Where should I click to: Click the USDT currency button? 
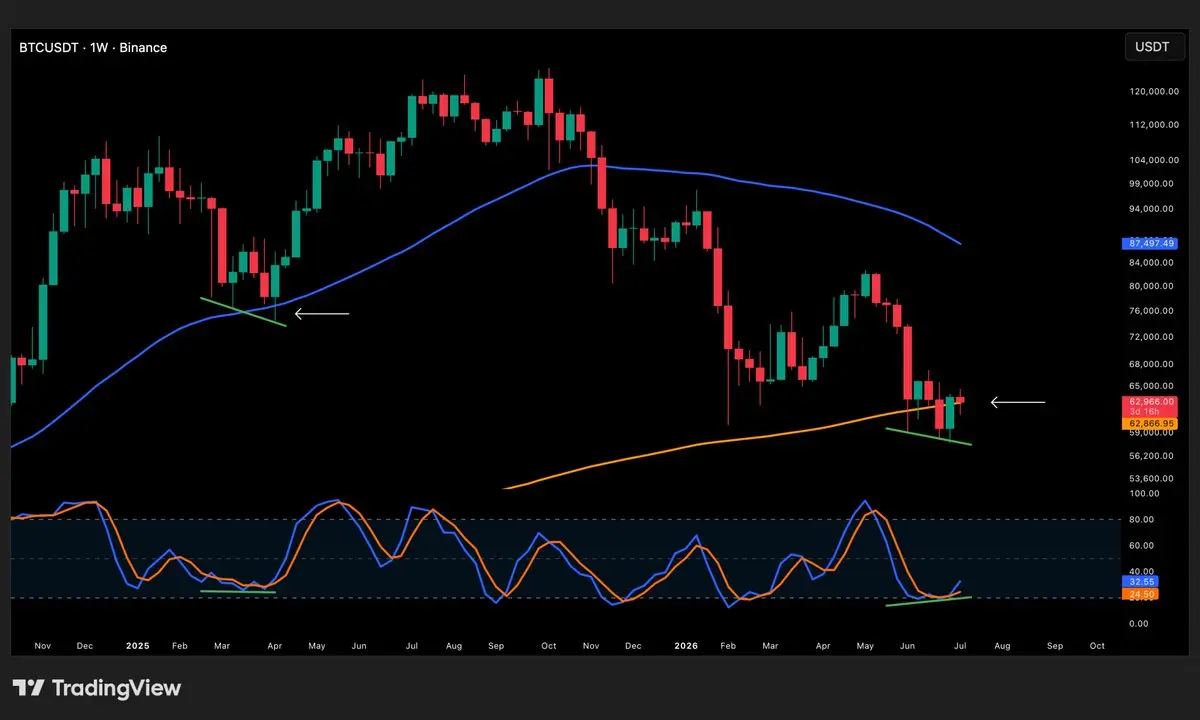point(1153,47)
